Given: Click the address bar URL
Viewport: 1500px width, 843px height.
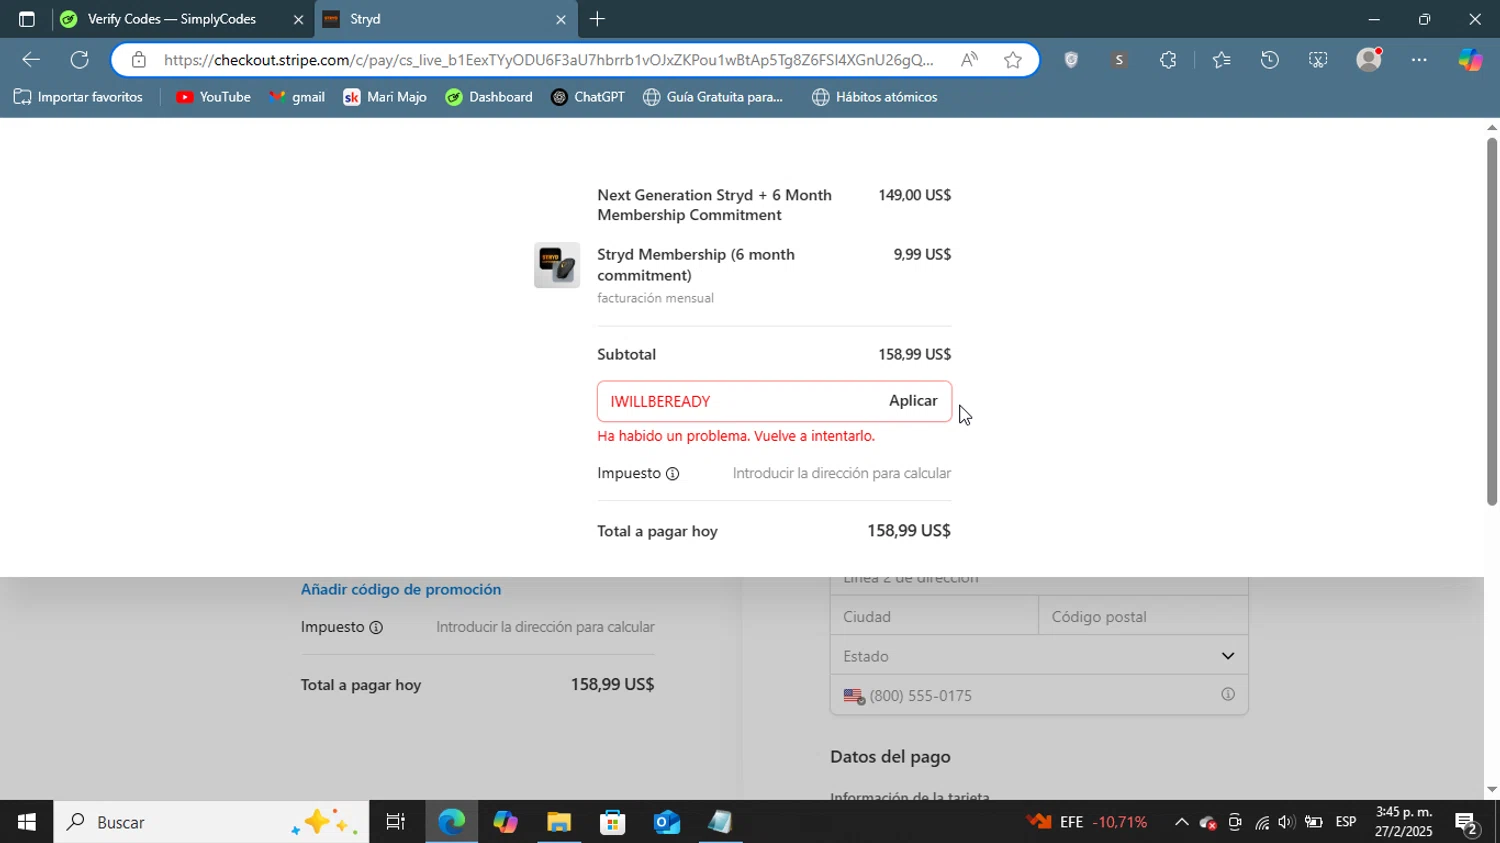Looking at the screenshot, I should [548, 60].
